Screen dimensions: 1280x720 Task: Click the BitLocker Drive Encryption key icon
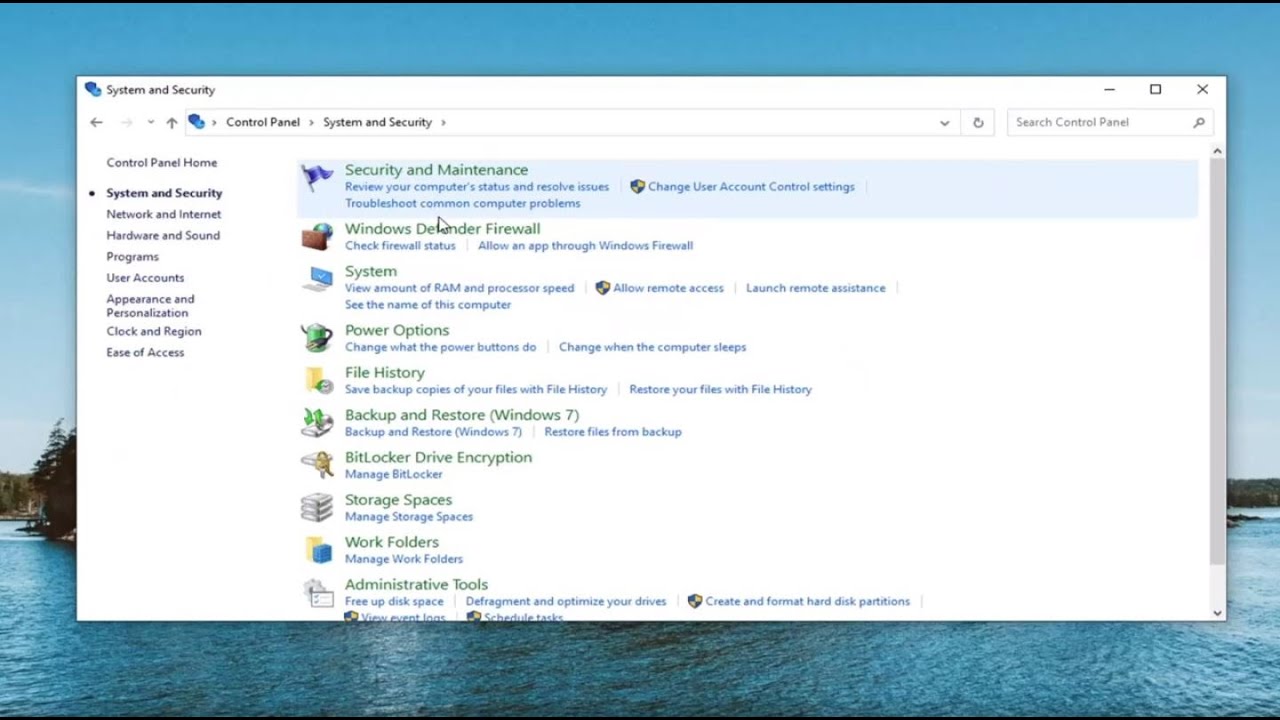(317, 465)
